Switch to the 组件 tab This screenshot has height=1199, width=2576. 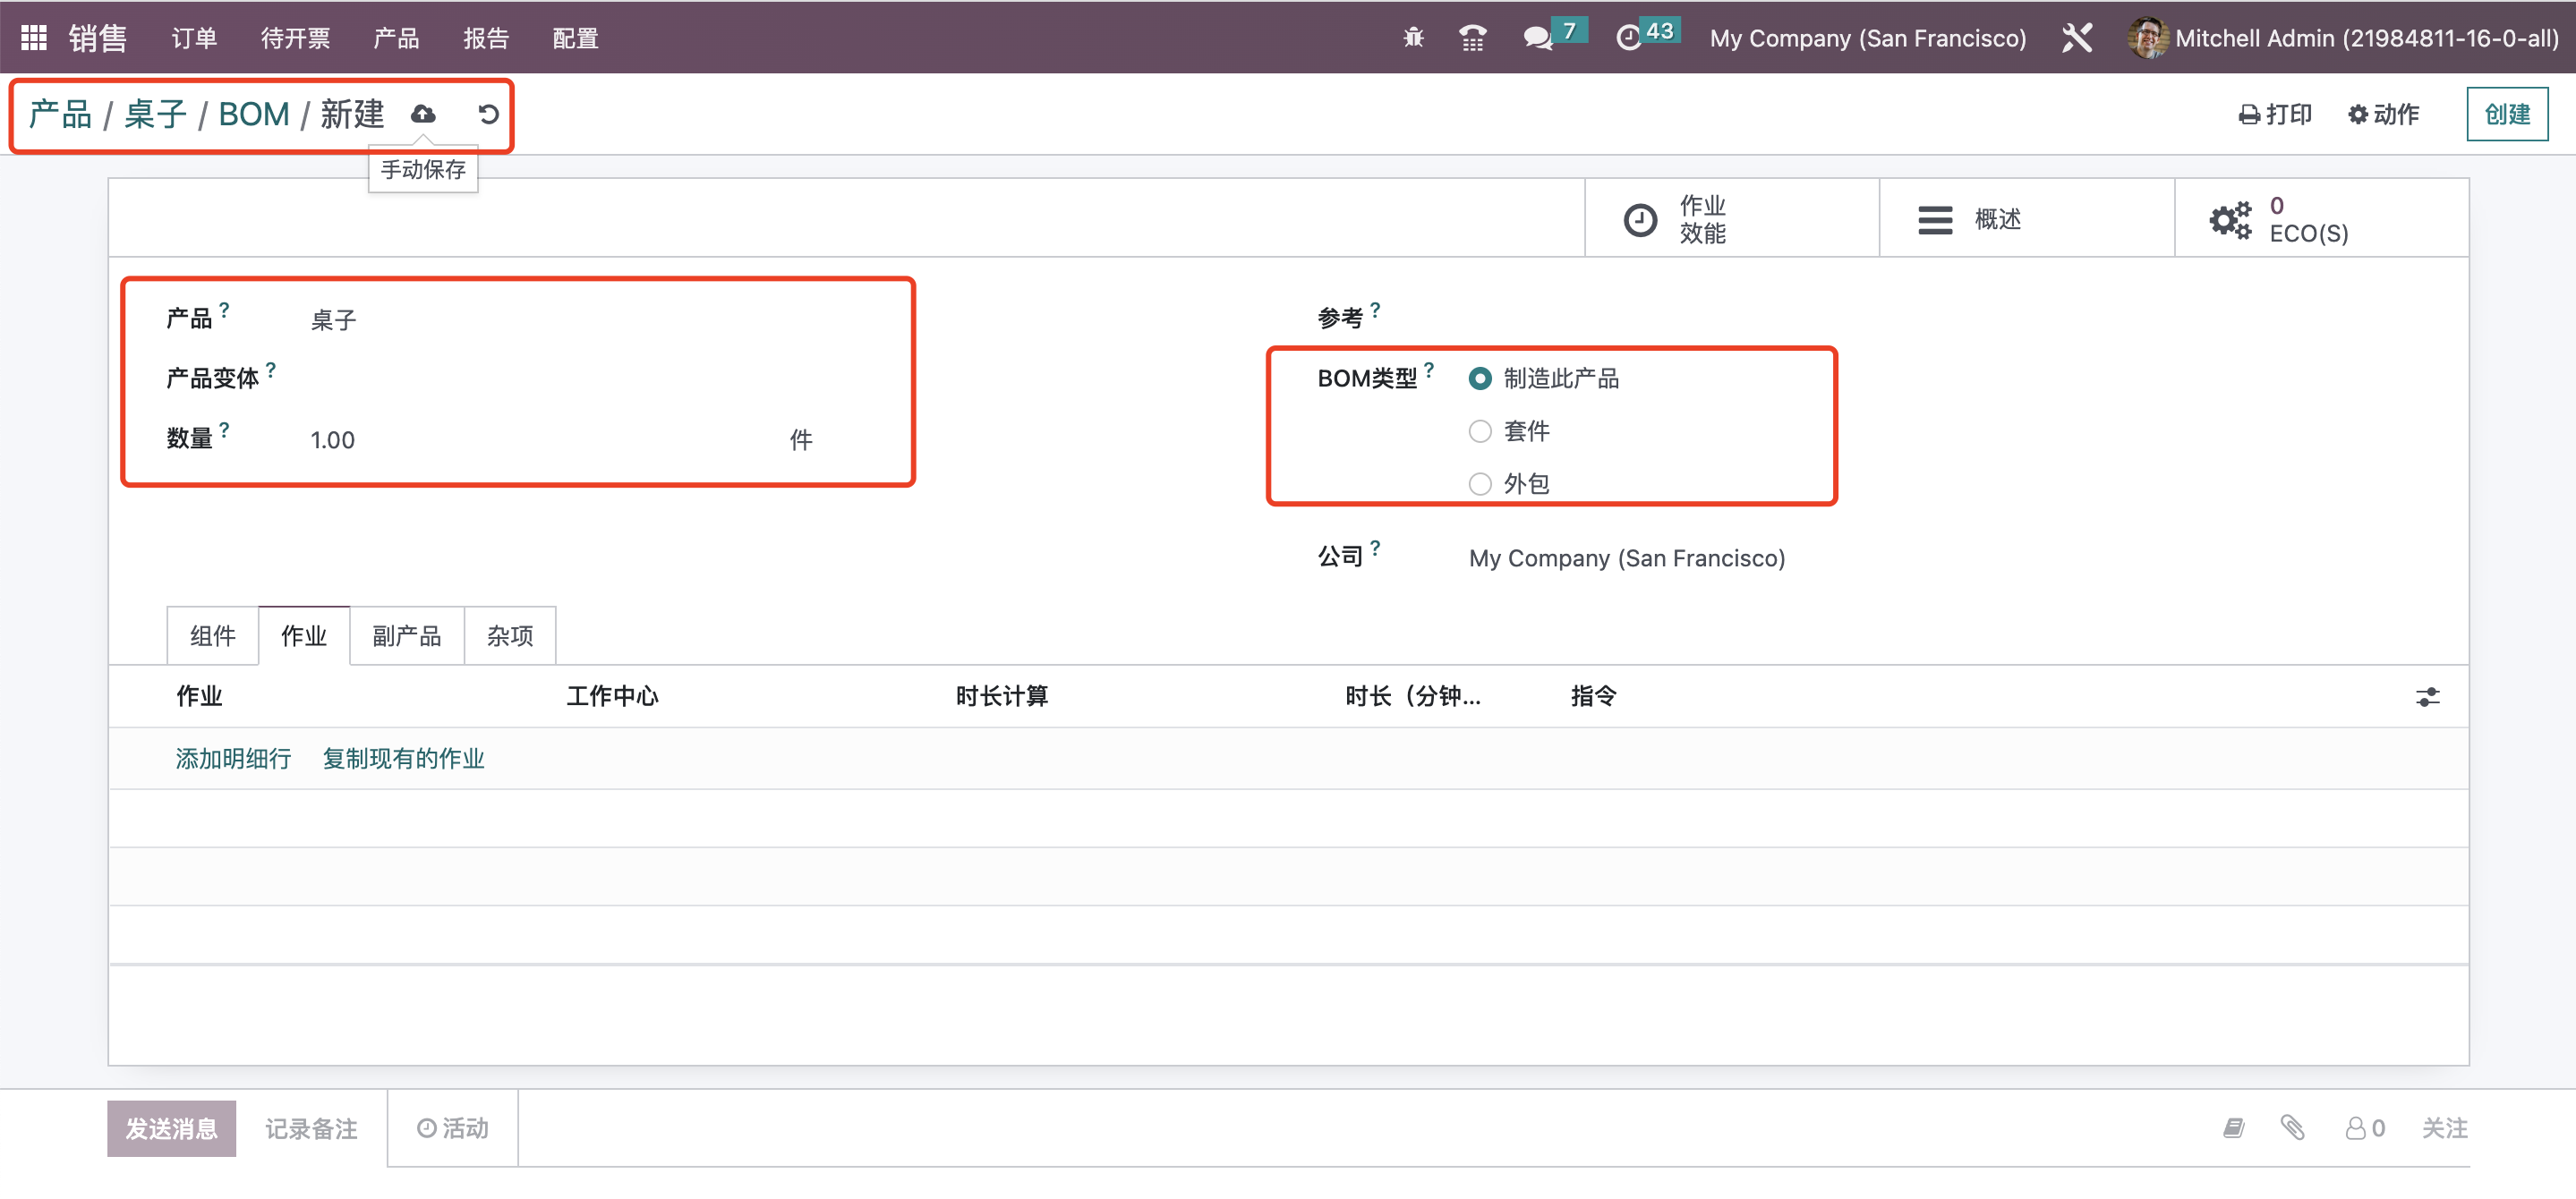pyautogui.click(x=213, y=636)
